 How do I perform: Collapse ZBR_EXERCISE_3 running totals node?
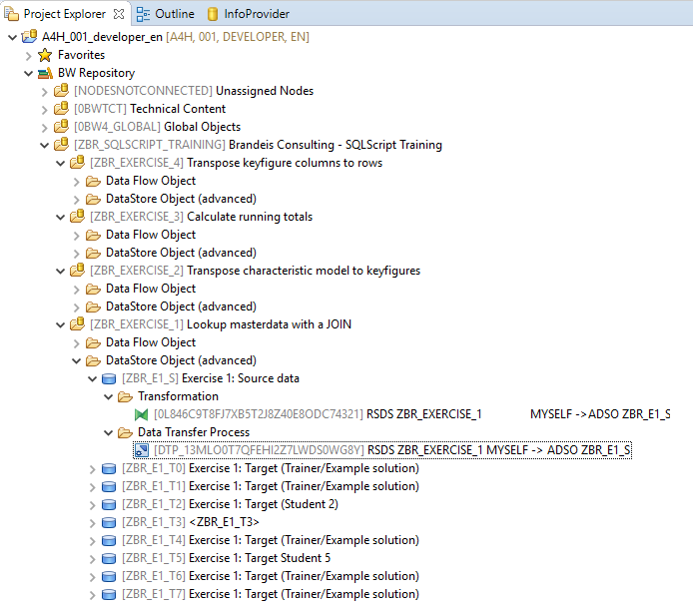(x=61, y=217)
